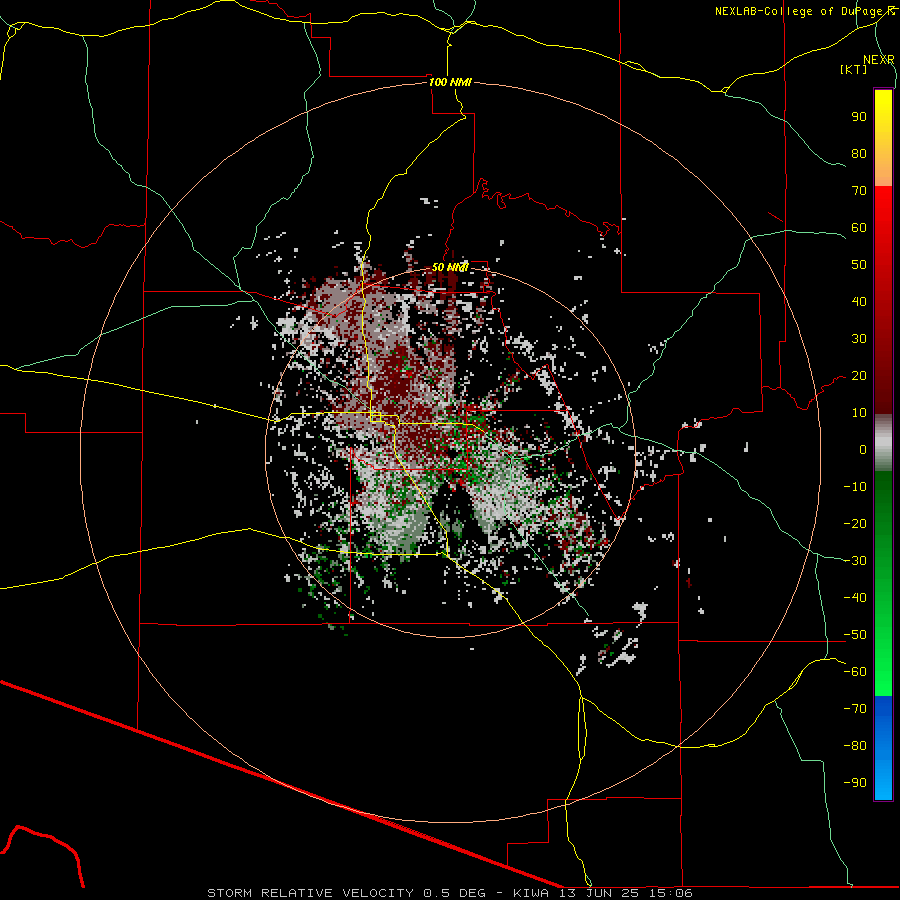The height and width of the screenshot is (900, 900).
Task: Click the -20 value on the velocity scale
Action: (855, 523)
